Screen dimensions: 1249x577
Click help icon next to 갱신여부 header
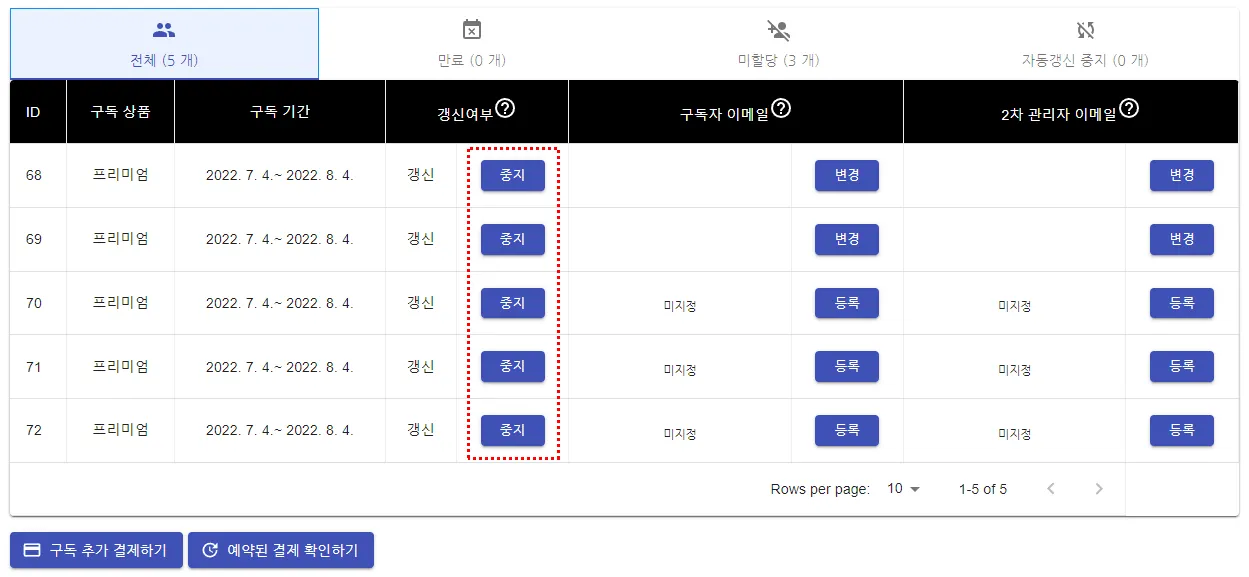pyautogui.click(x=506, y=108)
